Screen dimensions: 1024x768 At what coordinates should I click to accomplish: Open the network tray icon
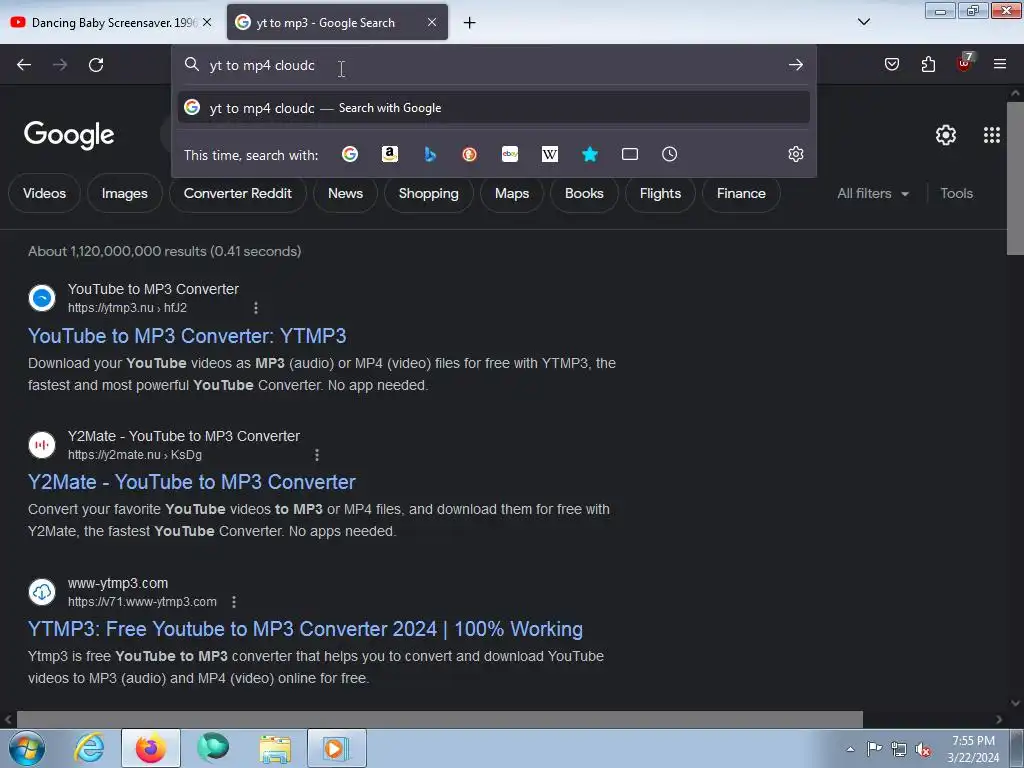click(x=899, y=749)
